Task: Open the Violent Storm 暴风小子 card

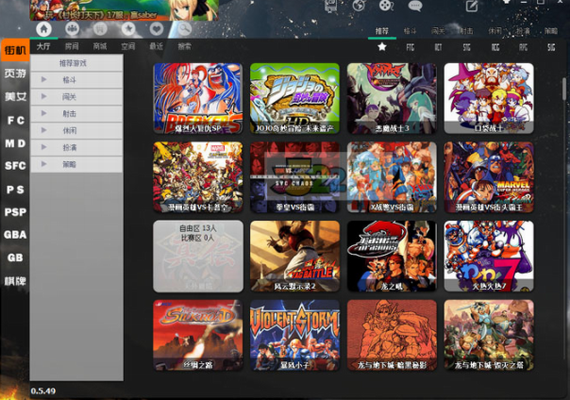Action: point(295,335)
